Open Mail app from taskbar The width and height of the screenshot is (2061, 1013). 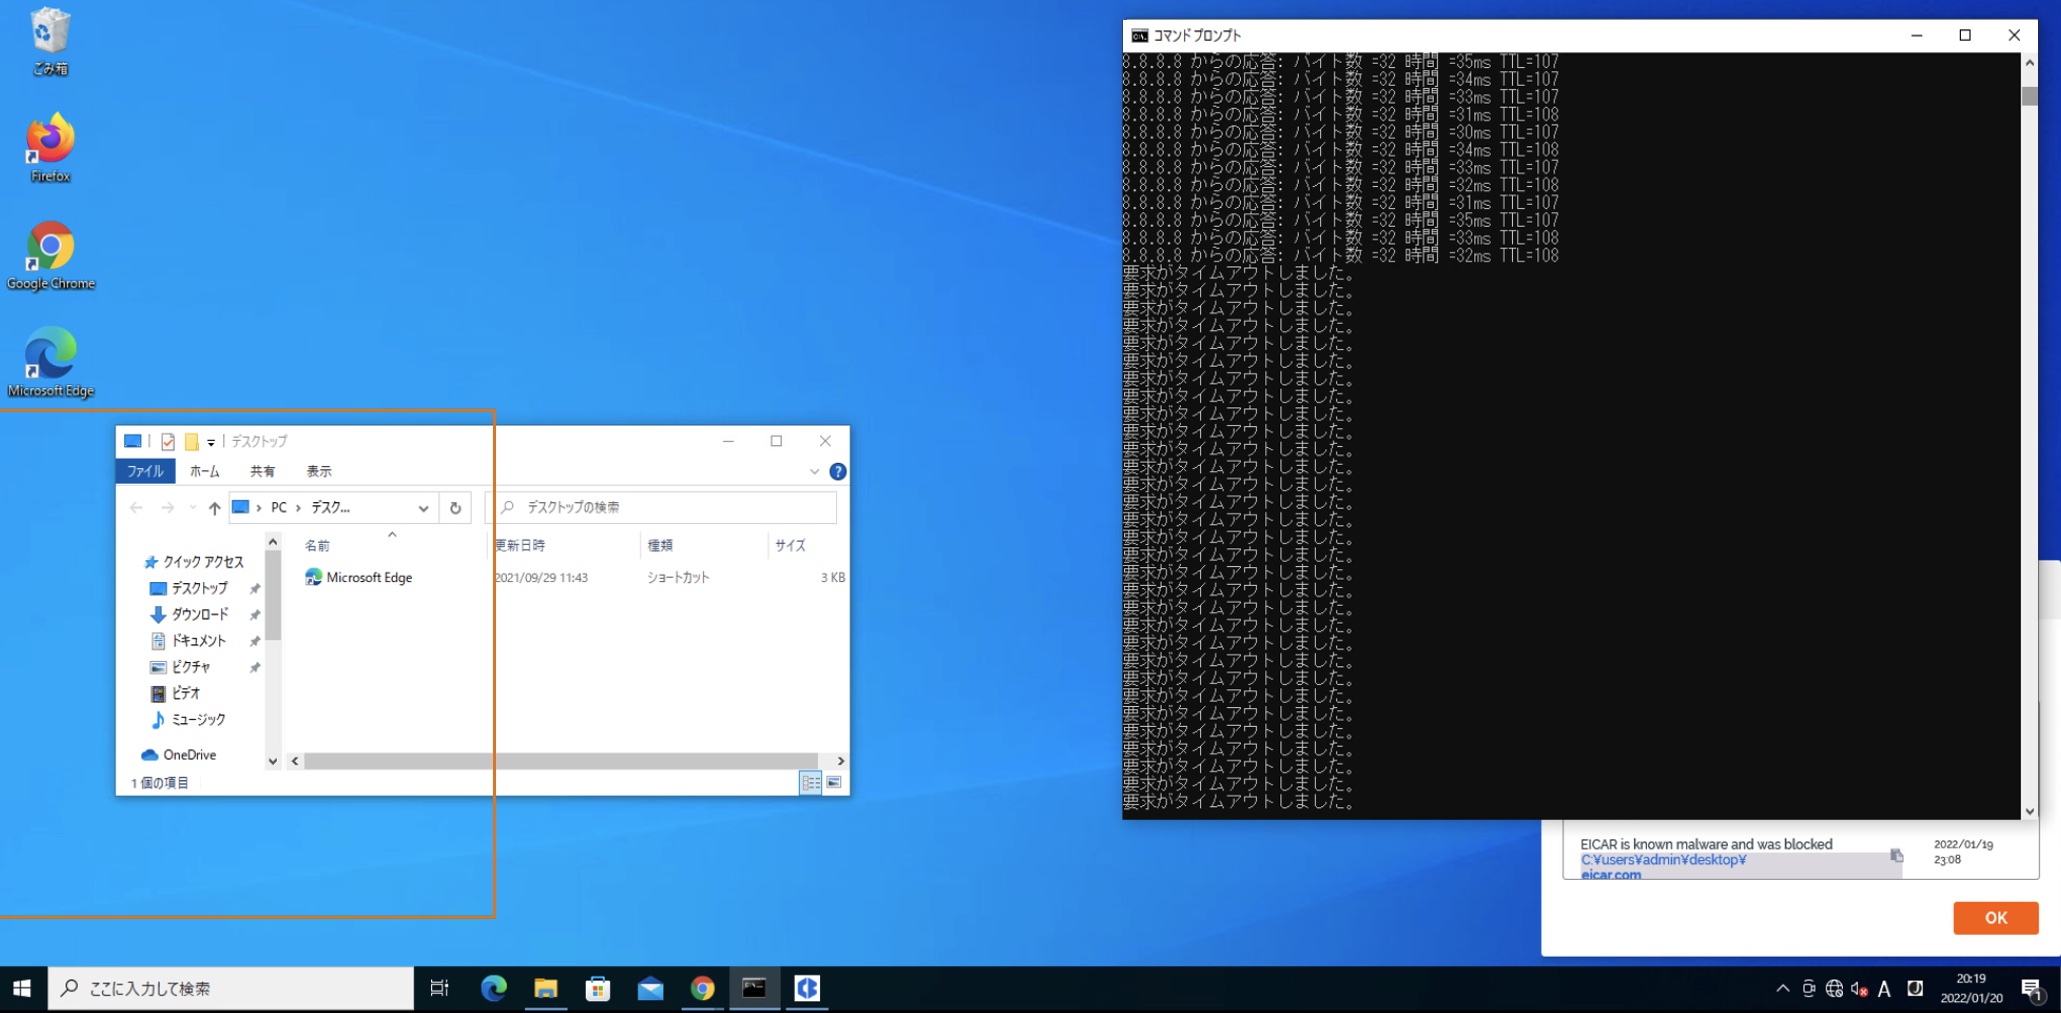point(650,989)
